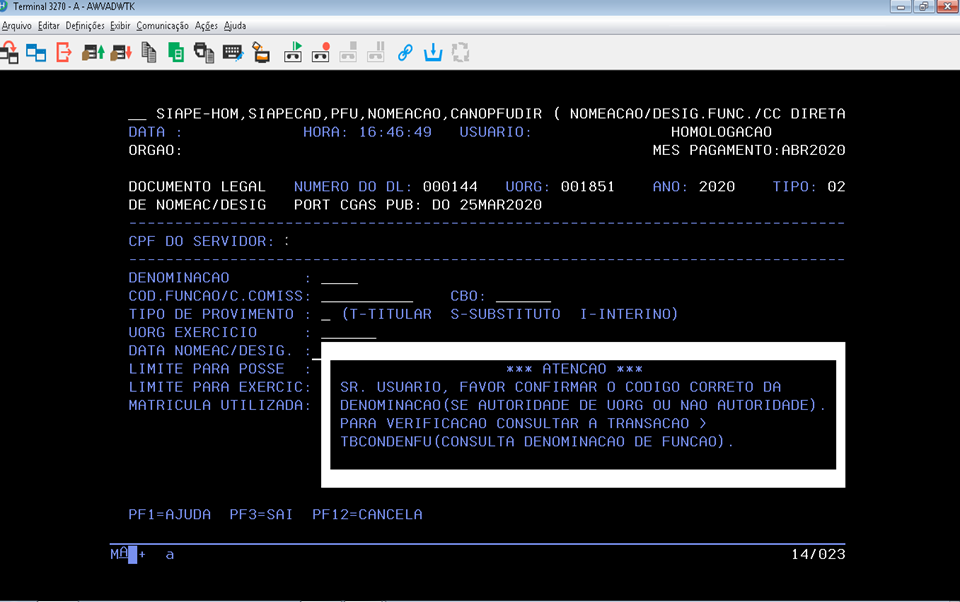Click the receive file download icon
The height and width of the screenshot is (602, 960).
point(121,52)
